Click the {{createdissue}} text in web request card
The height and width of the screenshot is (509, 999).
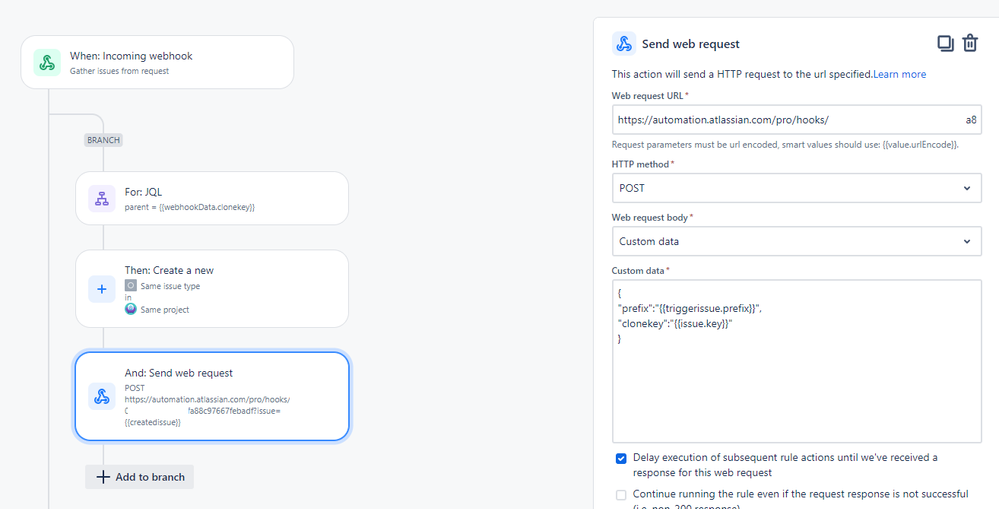(x=153, y=422)
